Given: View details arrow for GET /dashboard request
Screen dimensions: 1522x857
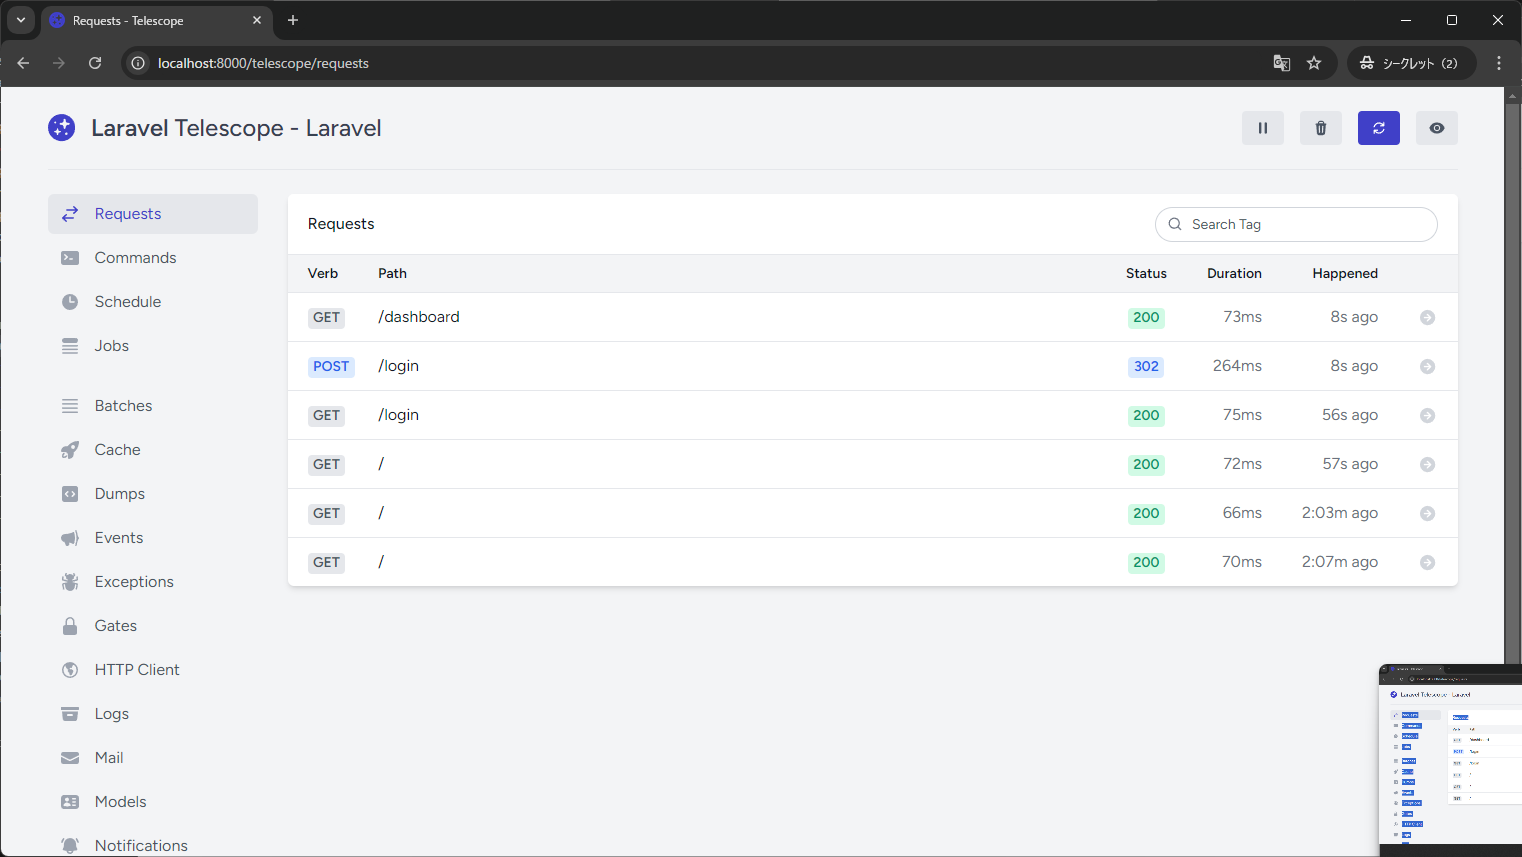Looking at the screenshot, I should click(x=1428, y=317).
